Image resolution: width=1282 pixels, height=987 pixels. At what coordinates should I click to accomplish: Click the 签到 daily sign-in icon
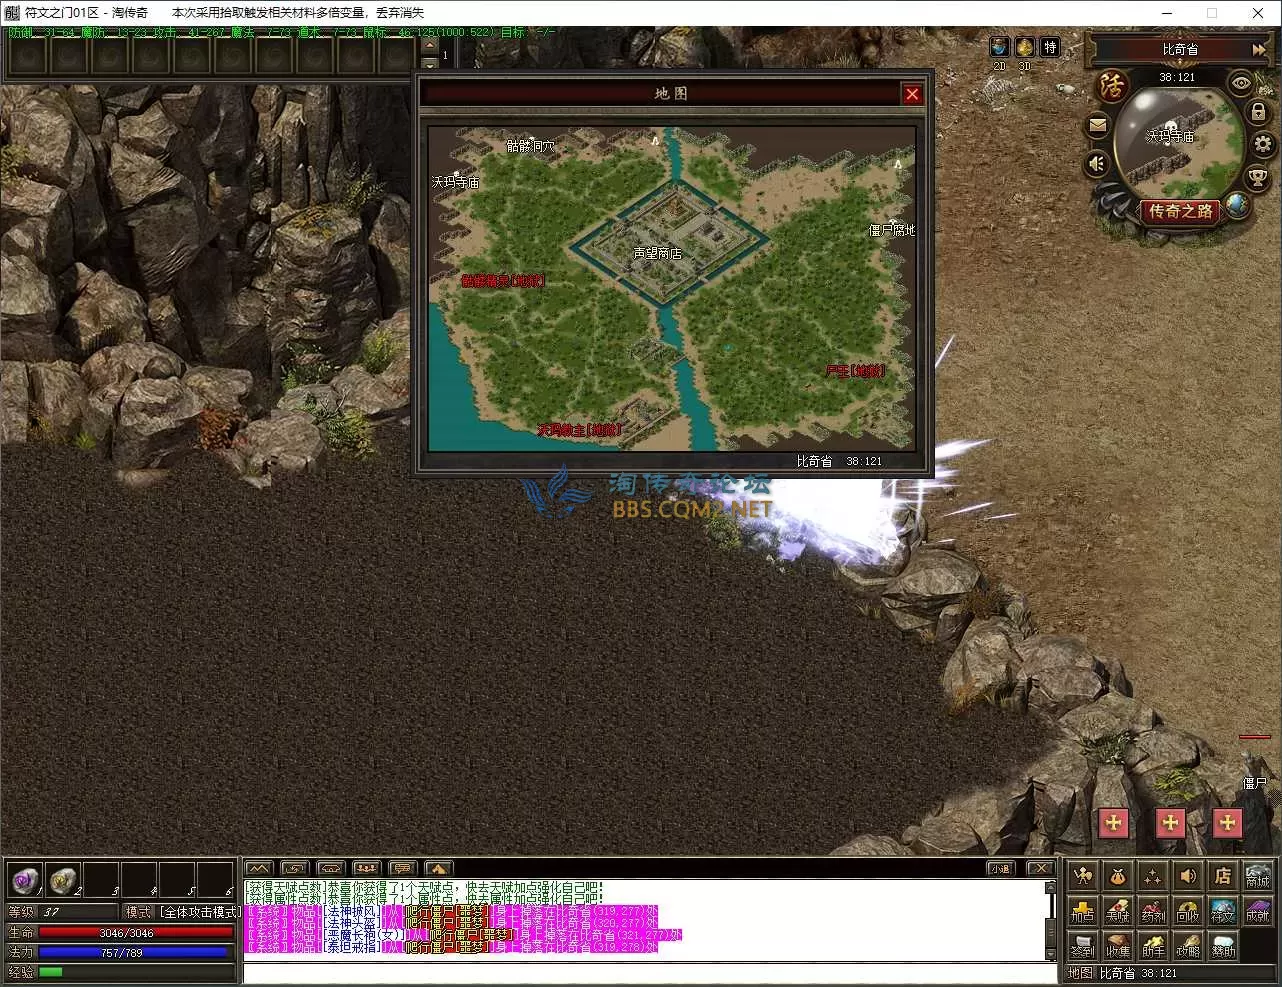pyautogui.click(x=1082, y=946)
